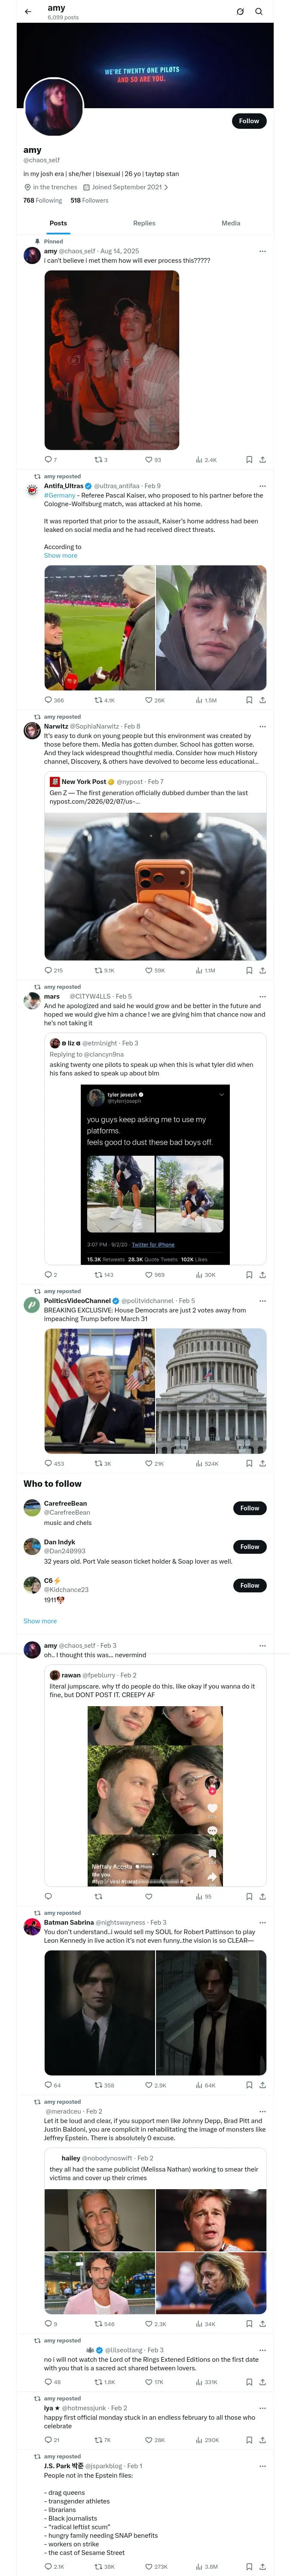Open more options for the PoliticsVideoChannel post
Viewport: 290px width, 2576px height.
[262, 1301]
